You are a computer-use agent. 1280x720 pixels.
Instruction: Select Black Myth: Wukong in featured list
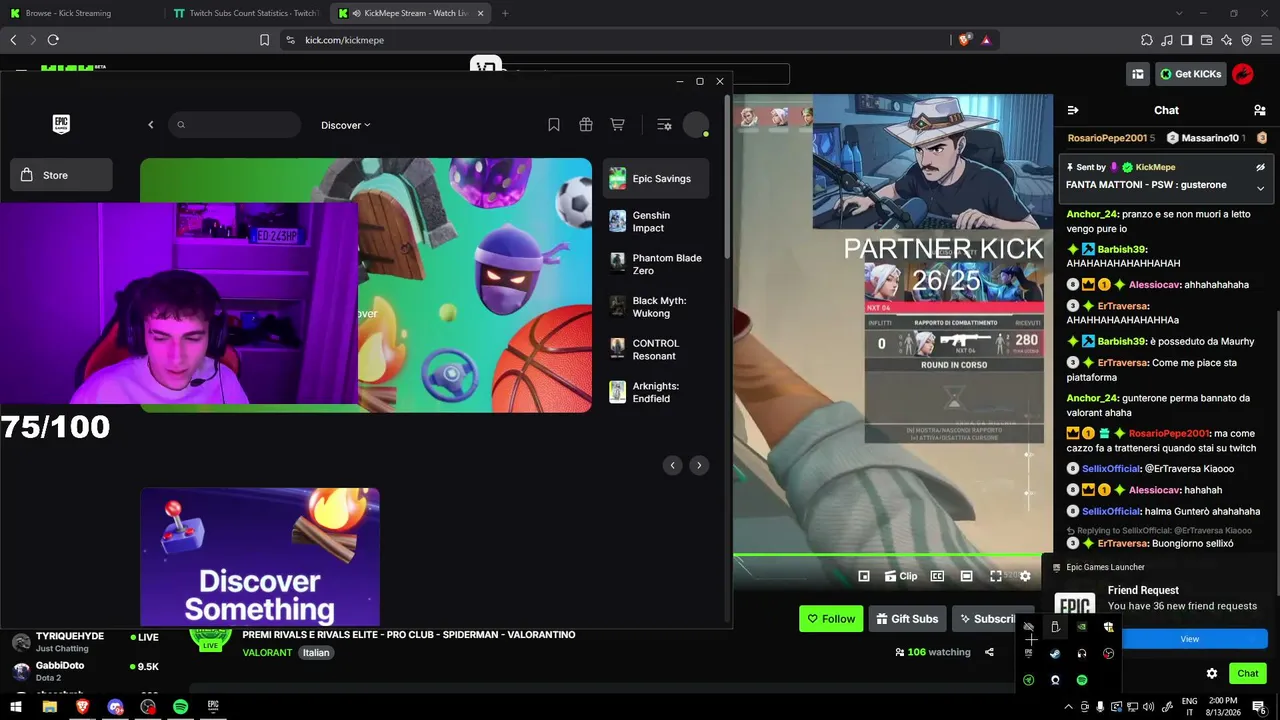[x=656, y=307]
